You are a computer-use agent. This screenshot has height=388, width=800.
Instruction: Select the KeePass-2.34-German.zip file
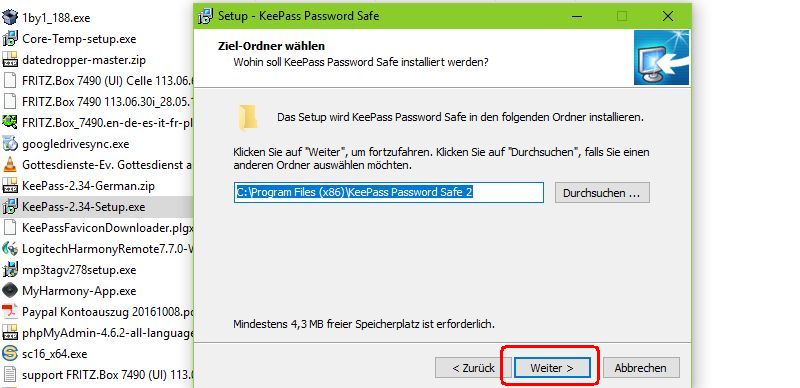point(88,186)
